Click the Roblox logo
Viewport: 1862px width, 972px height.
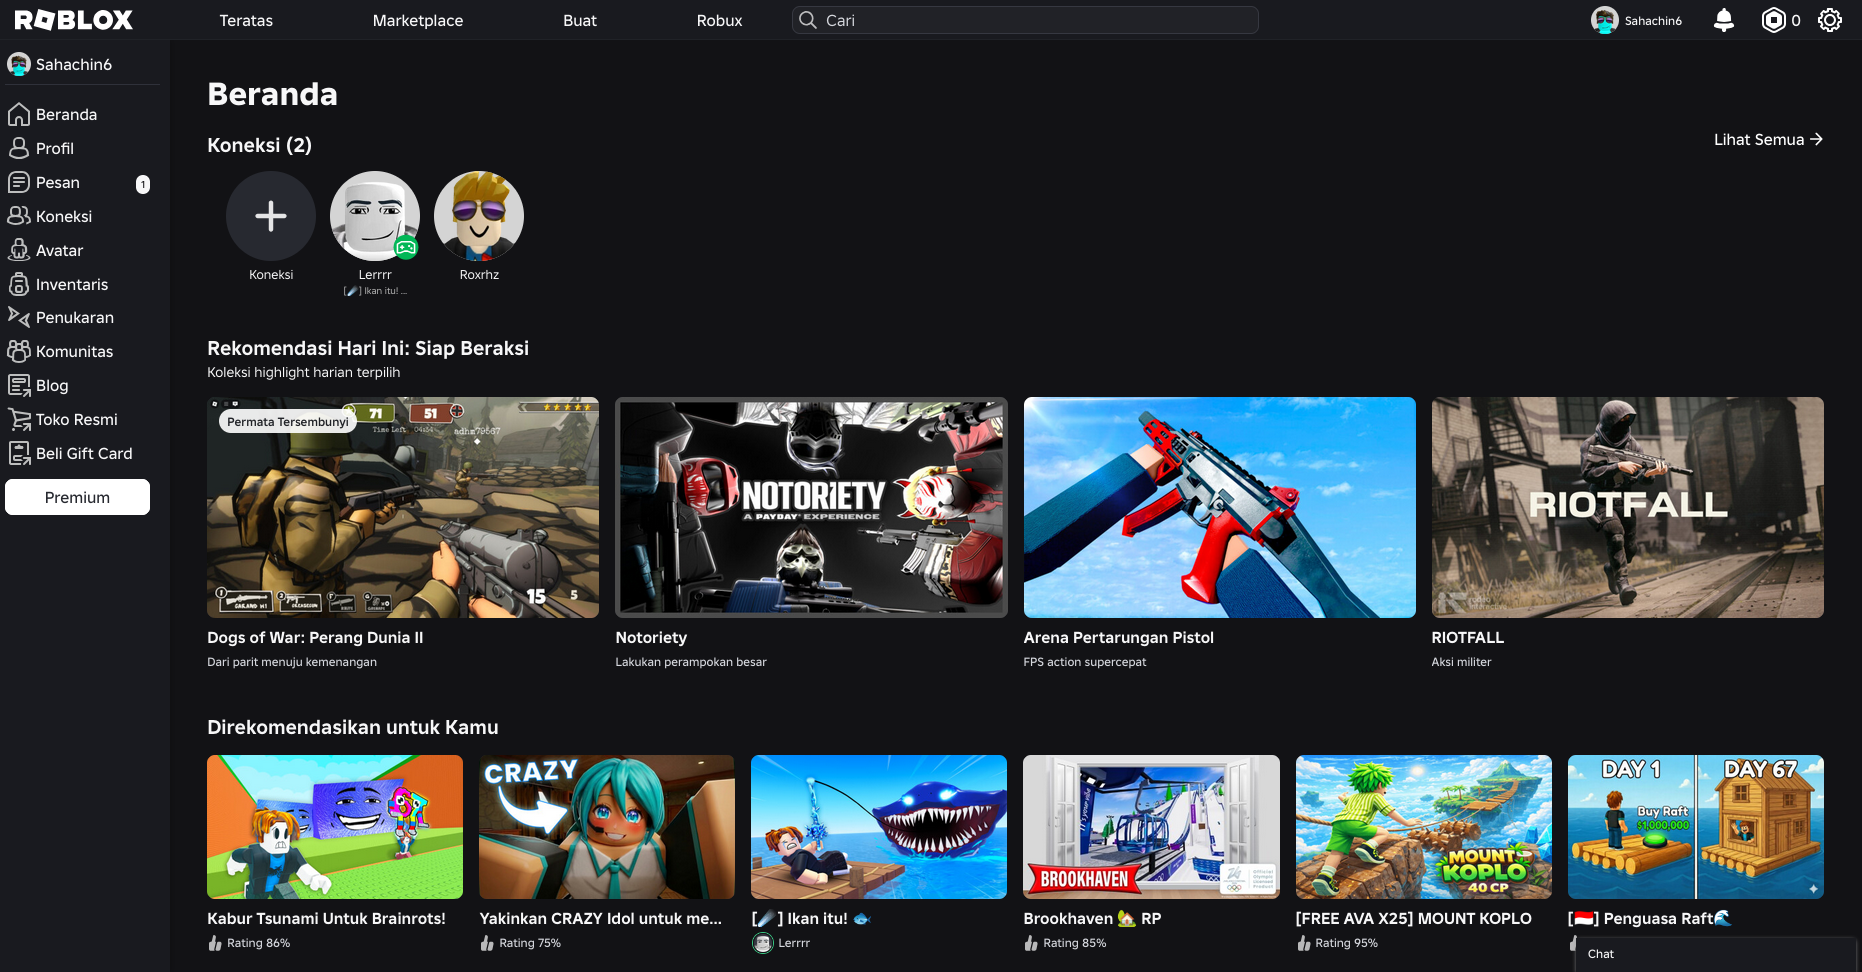[x=74, y=20]
